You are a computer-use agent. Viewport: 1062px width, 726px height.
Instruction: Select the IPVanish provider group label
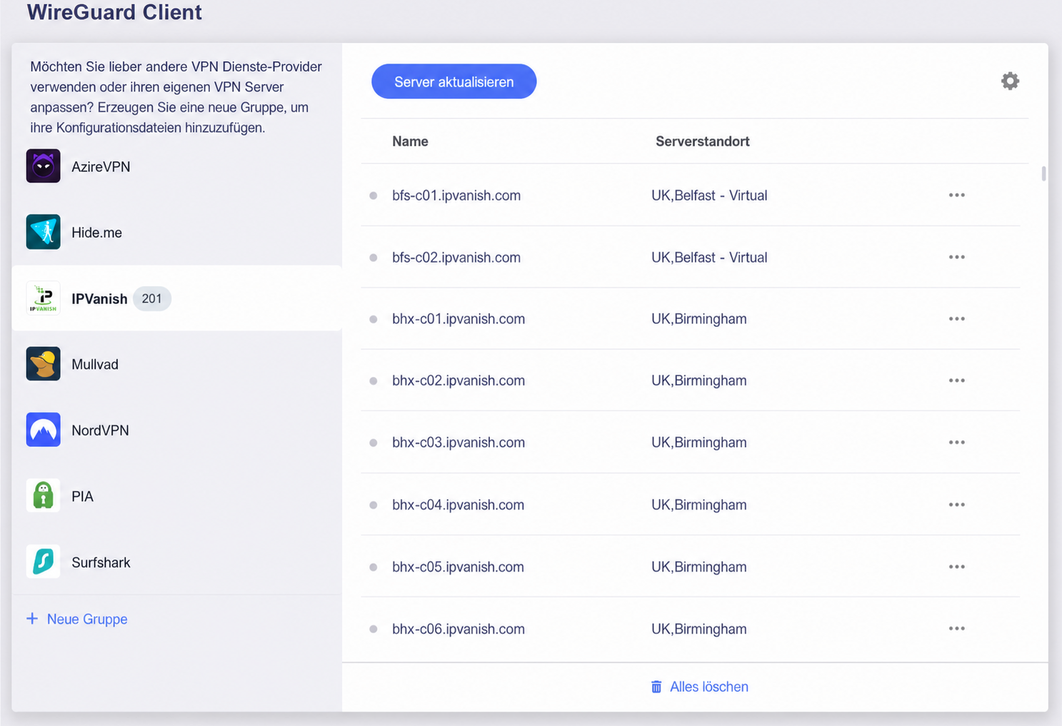(x=100, y=299)
